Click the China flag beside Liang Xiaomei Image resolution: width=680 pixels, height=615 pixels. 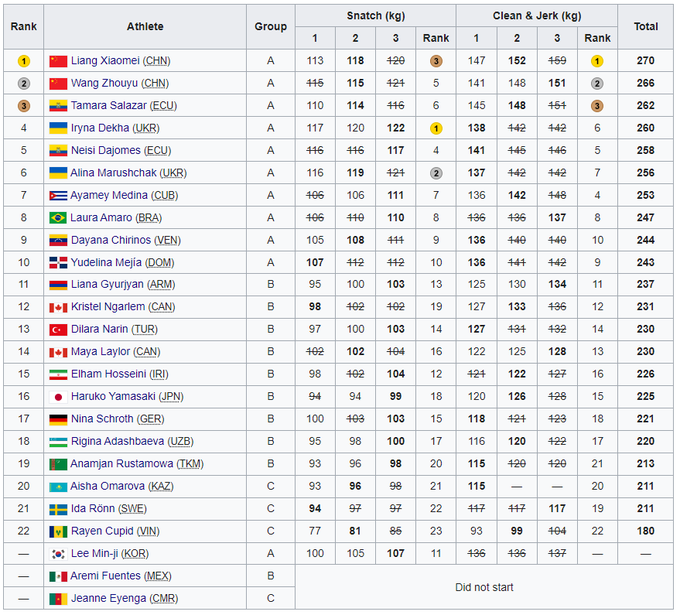click(x=58, y=61)
